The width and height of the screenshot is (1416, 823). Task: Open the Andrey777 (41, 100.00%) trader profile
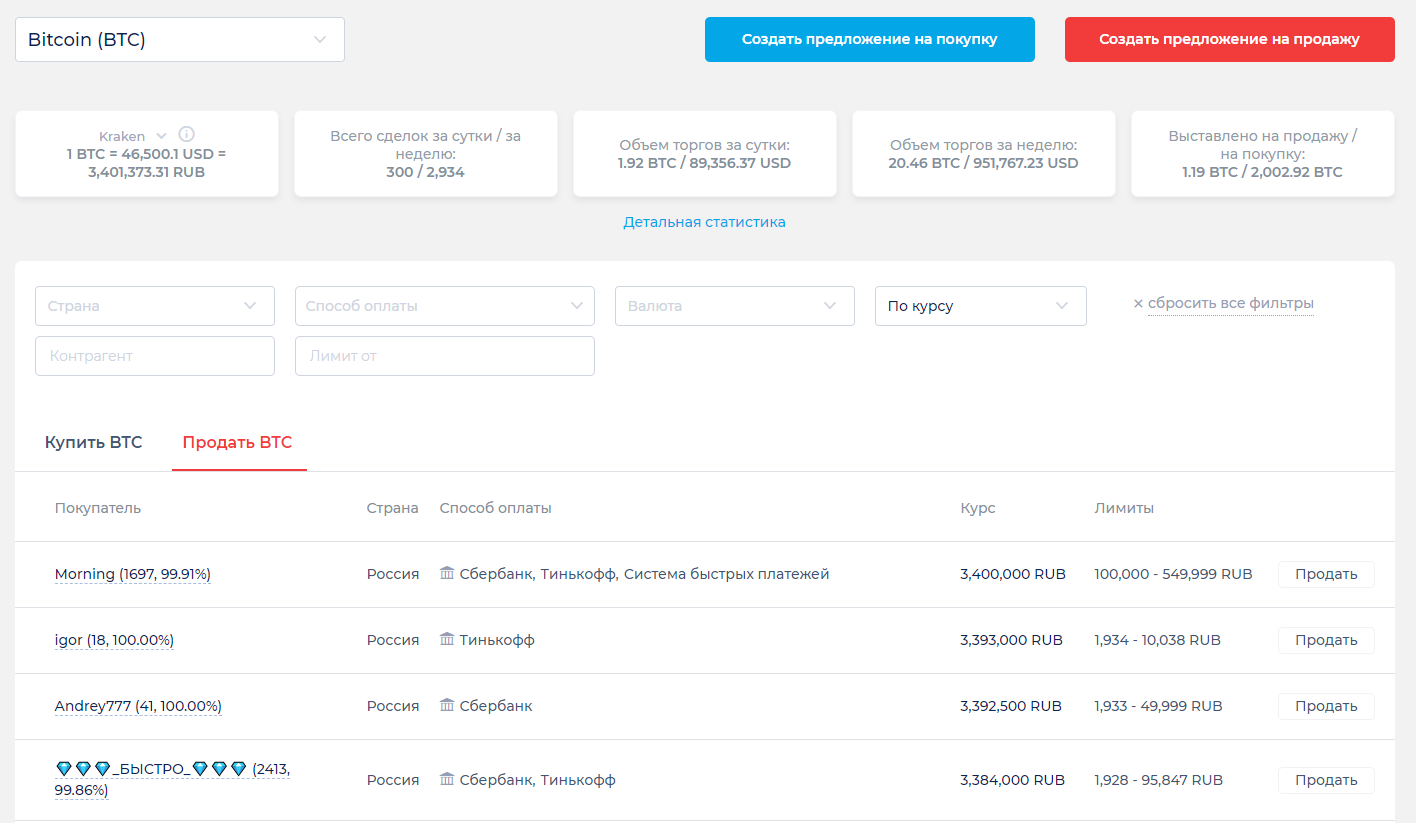pos(138,706)
